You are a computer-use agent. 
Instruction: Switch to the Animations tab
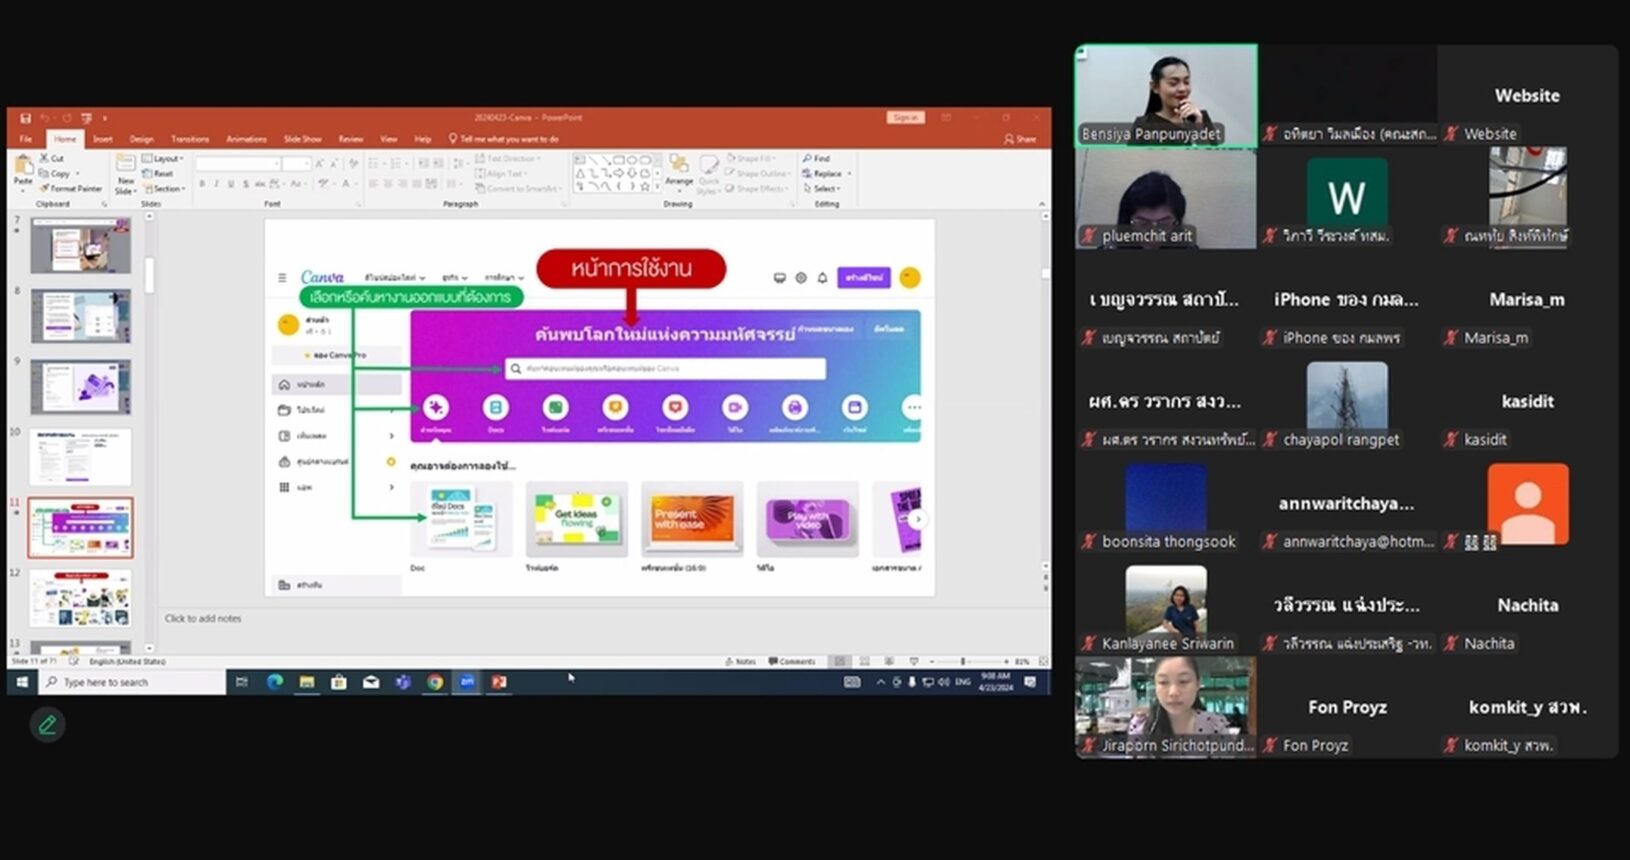click(x=246, y=139)
